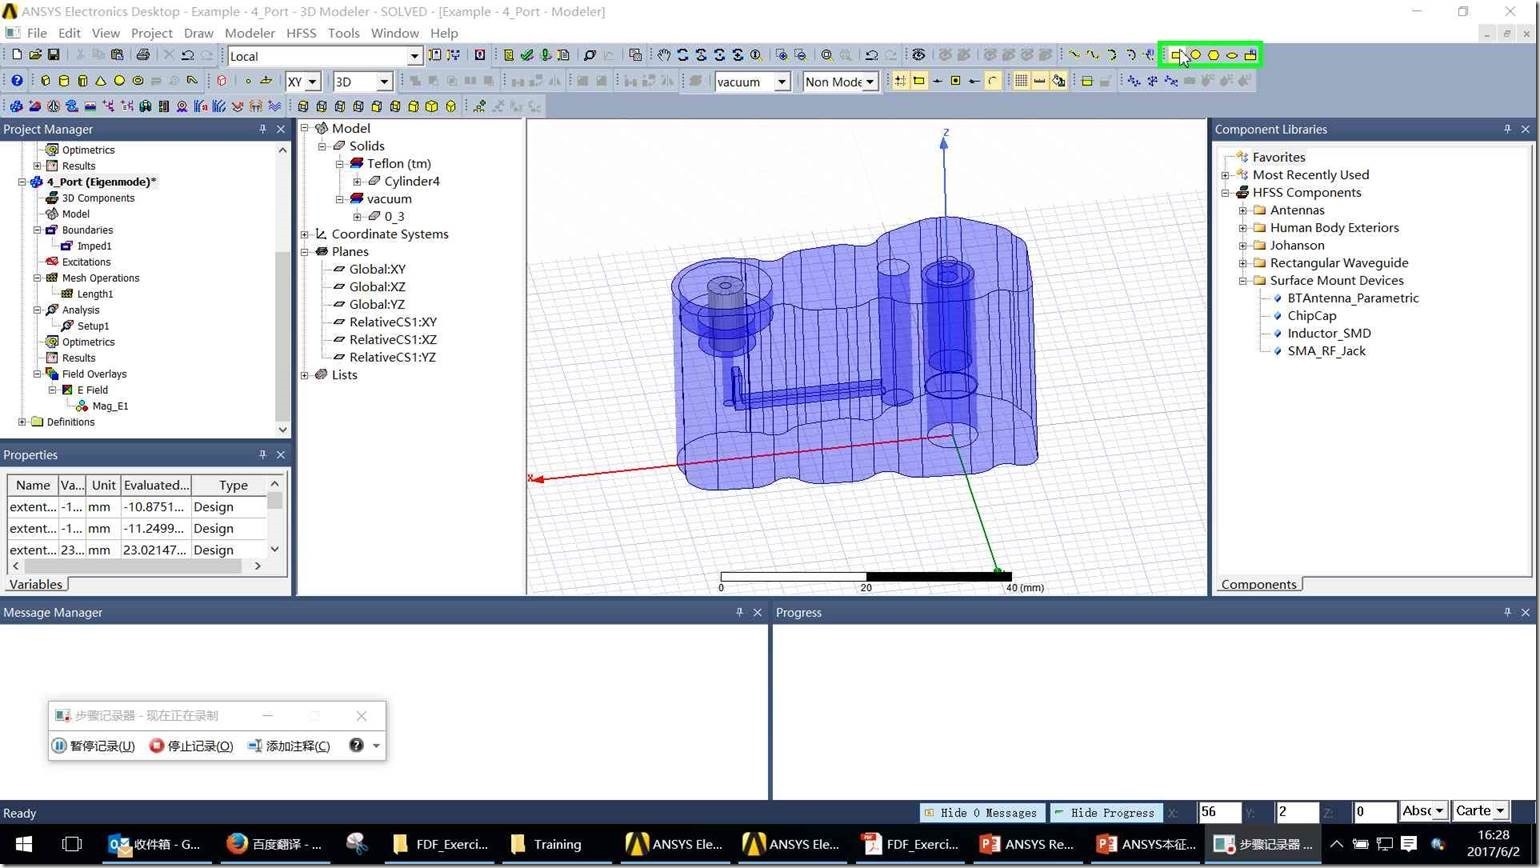Open the HFSS menu

point(300,33)
